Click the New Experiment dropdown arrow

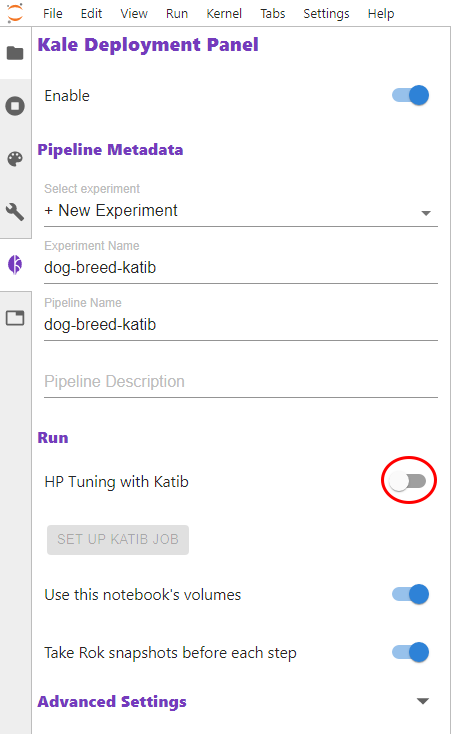426,213
